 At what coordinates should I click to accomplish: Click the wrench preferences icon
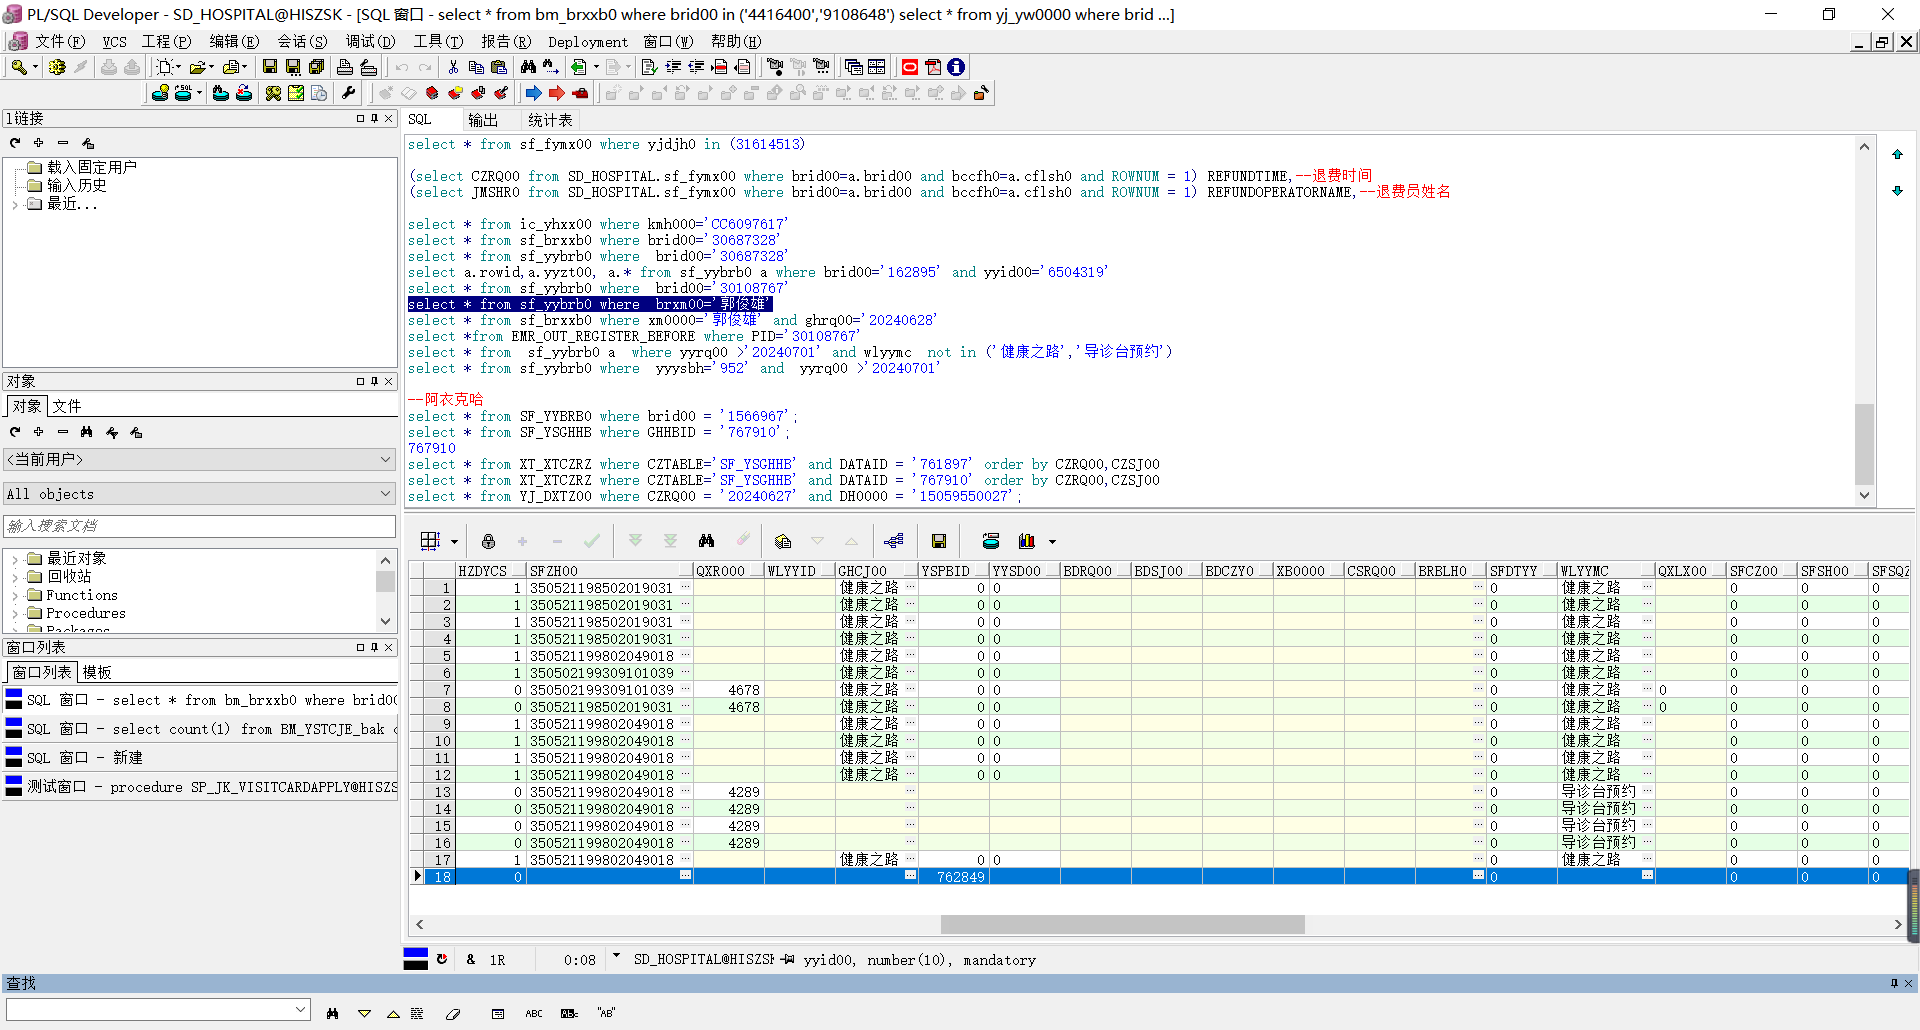tap(349, 93)
